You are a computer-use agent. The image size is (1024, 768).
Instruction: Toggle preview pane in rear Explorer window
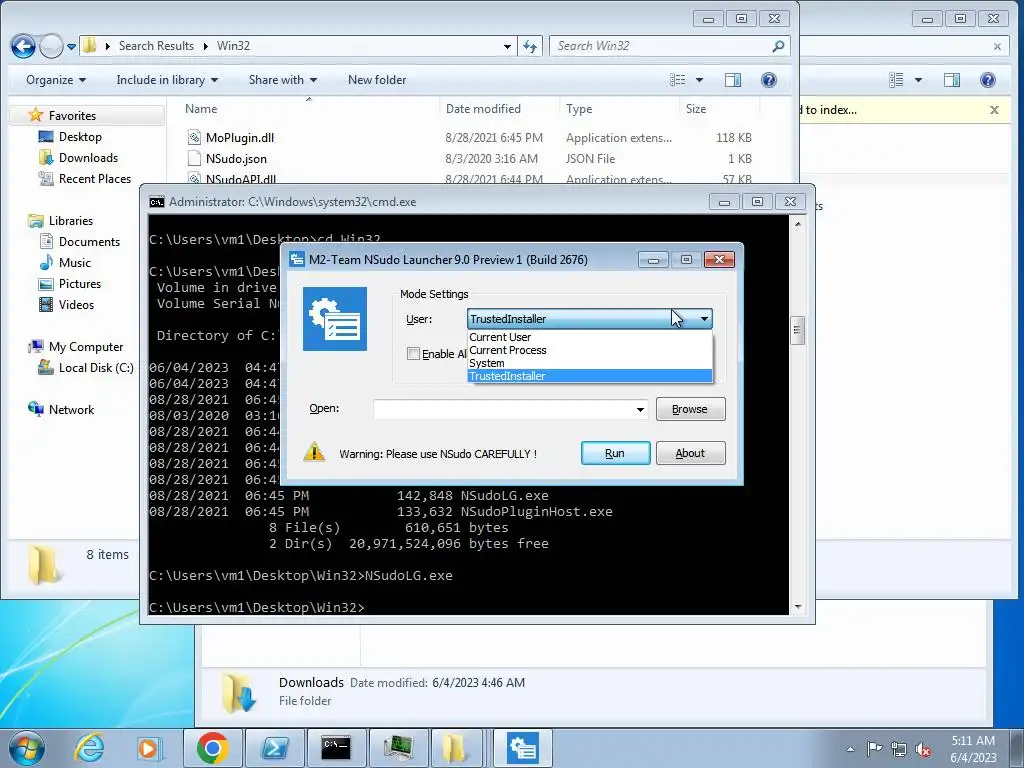click(x=952, y=80)
